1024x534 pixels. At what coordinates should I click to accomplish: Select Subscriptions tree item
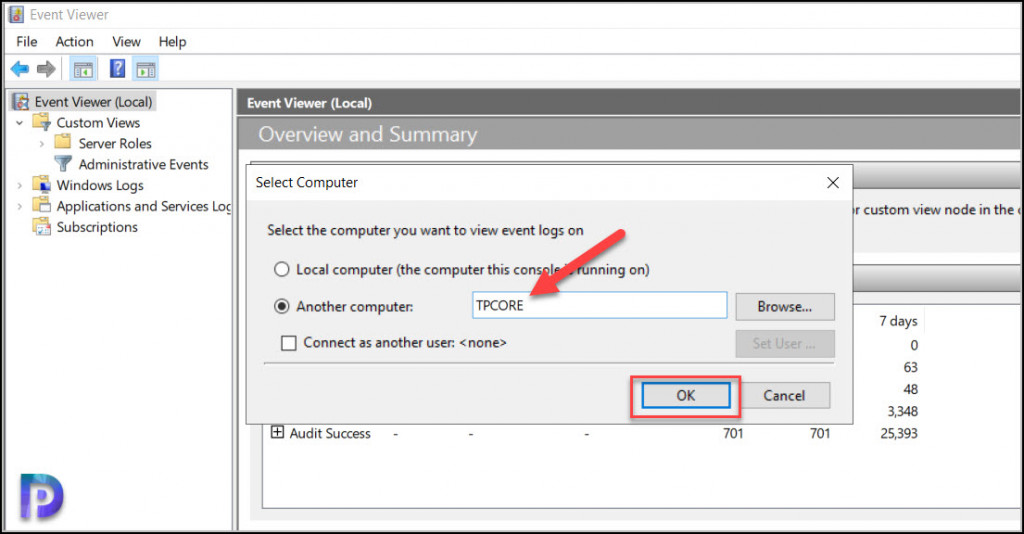point(97,227)
